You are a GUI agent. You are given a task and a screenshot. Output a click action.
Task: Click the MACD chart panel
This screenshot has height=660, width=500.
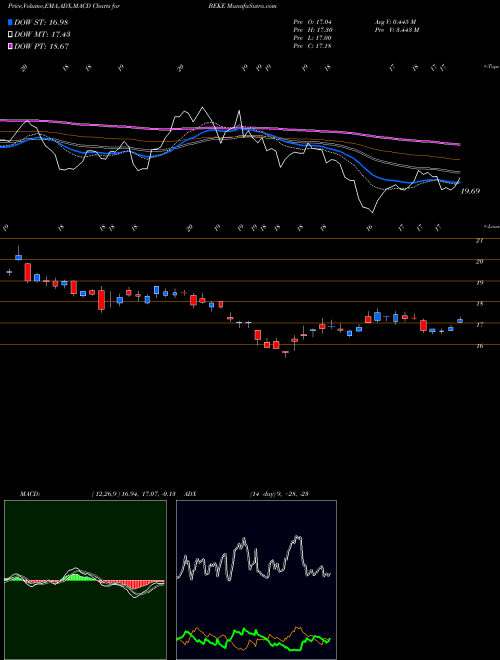click(85, 580)
